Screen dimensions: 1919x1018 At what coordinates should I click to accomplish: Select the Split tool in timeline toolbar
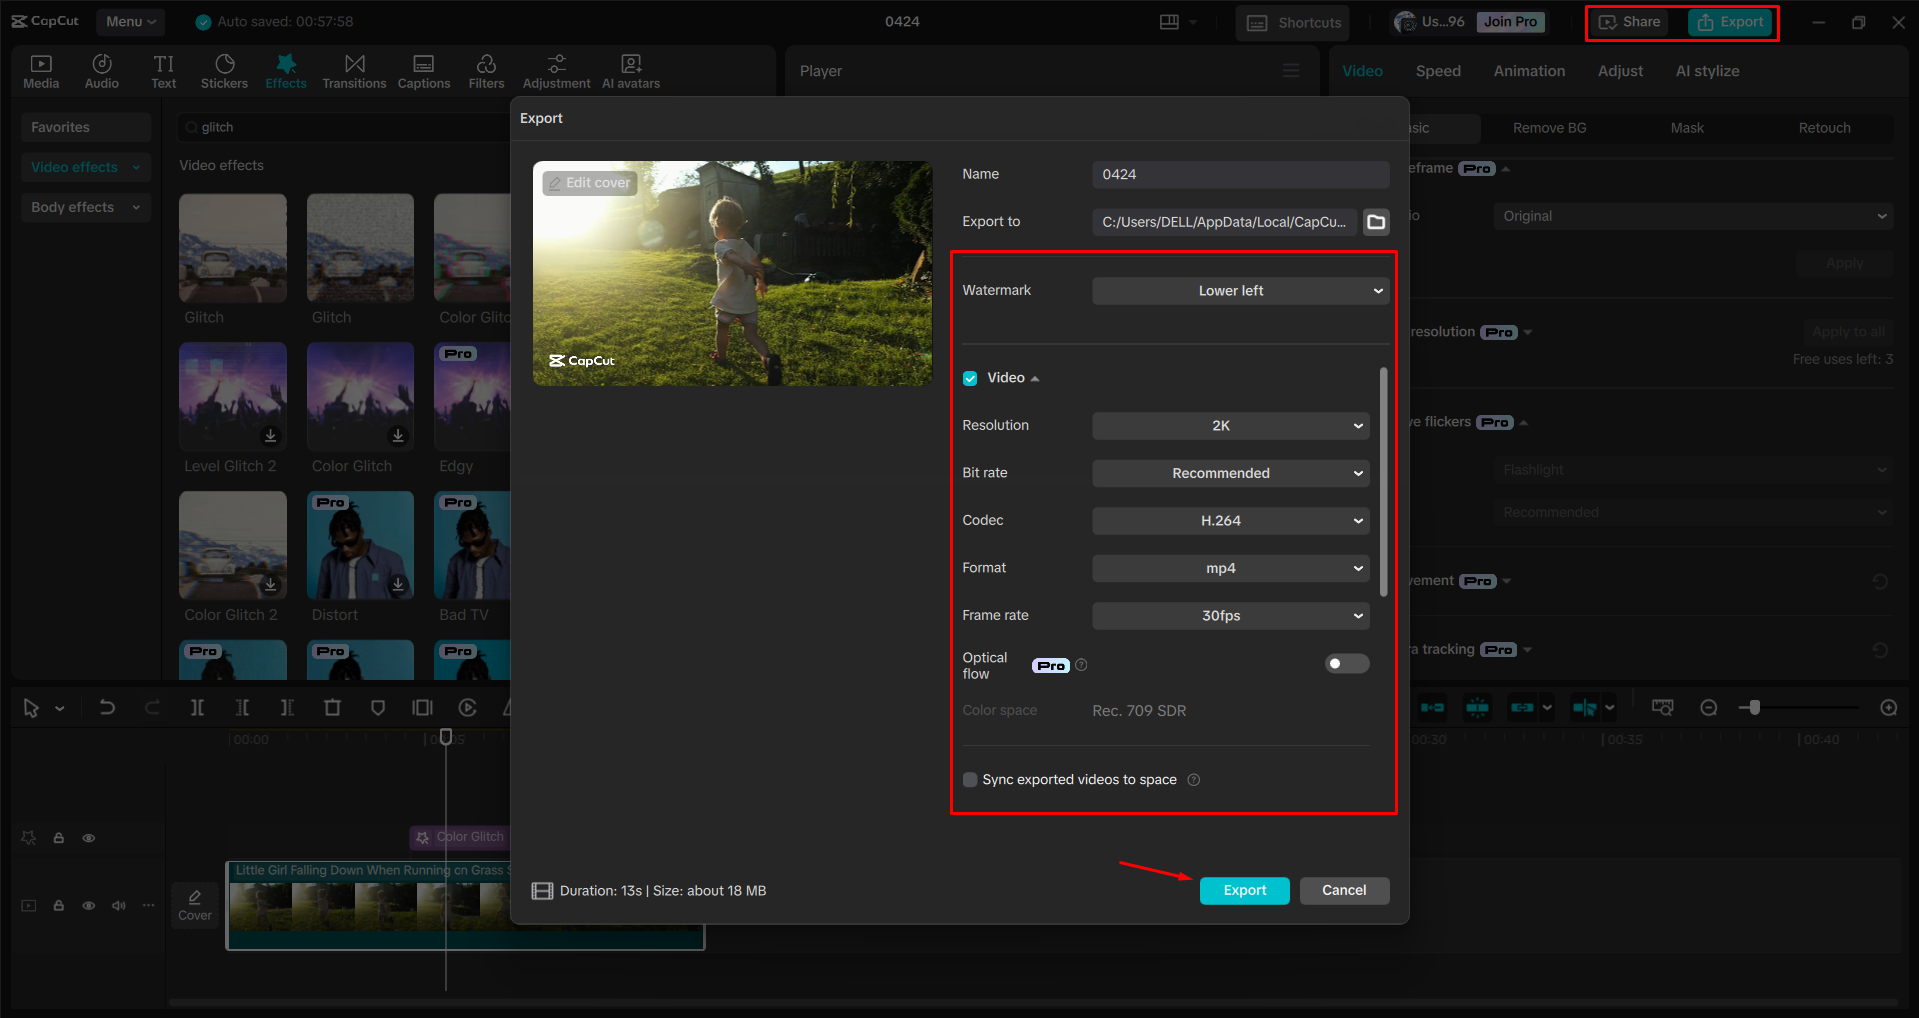click(197, 708)
